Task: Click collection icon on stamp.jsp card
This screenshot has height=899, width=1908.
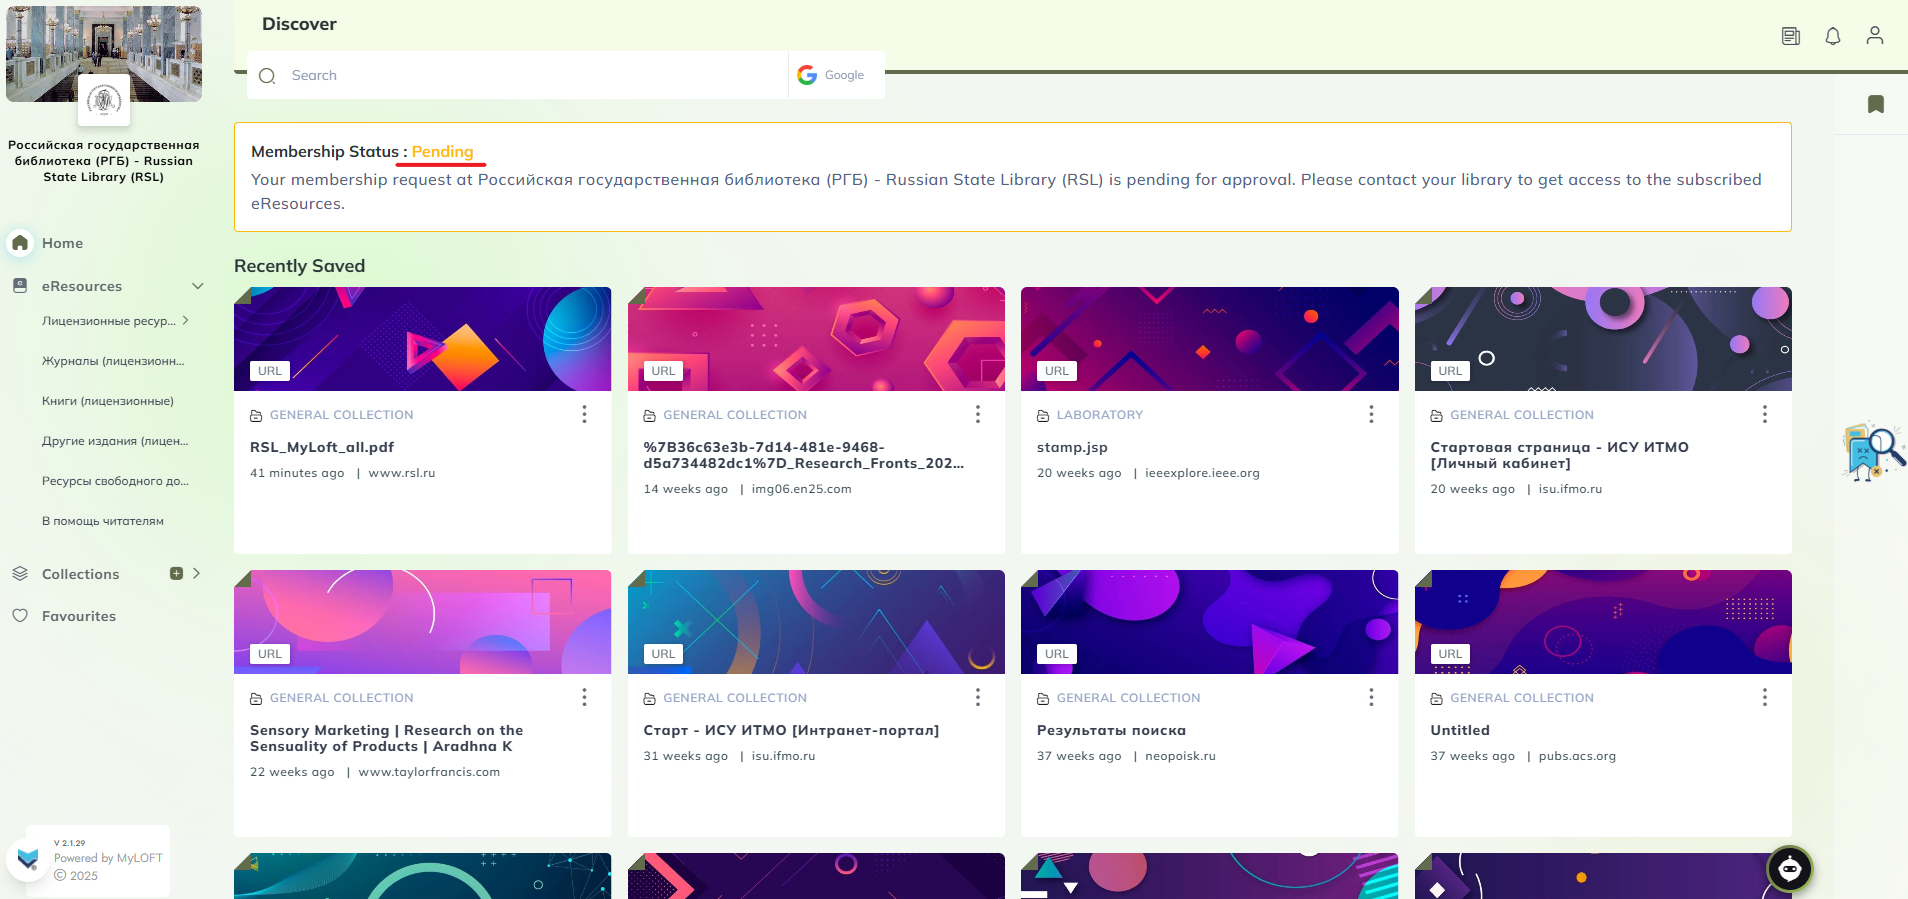Action: [1043, 415]
